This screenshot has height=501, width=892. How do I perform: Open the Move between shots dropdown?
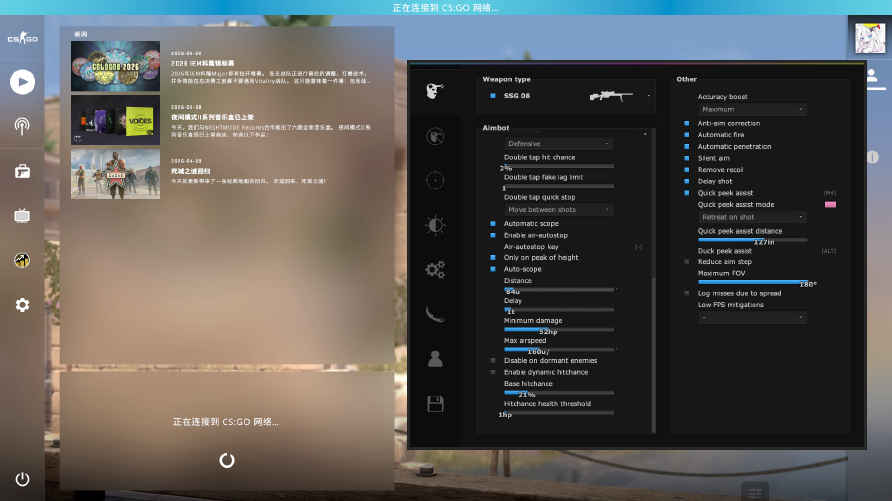[x=558, y=210]
